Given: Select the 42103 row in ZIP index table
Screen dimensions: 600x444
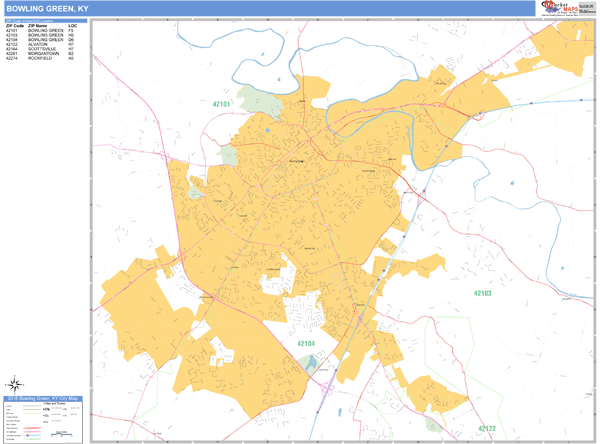Looking at the screenshot, I should (x=40, y=35).
